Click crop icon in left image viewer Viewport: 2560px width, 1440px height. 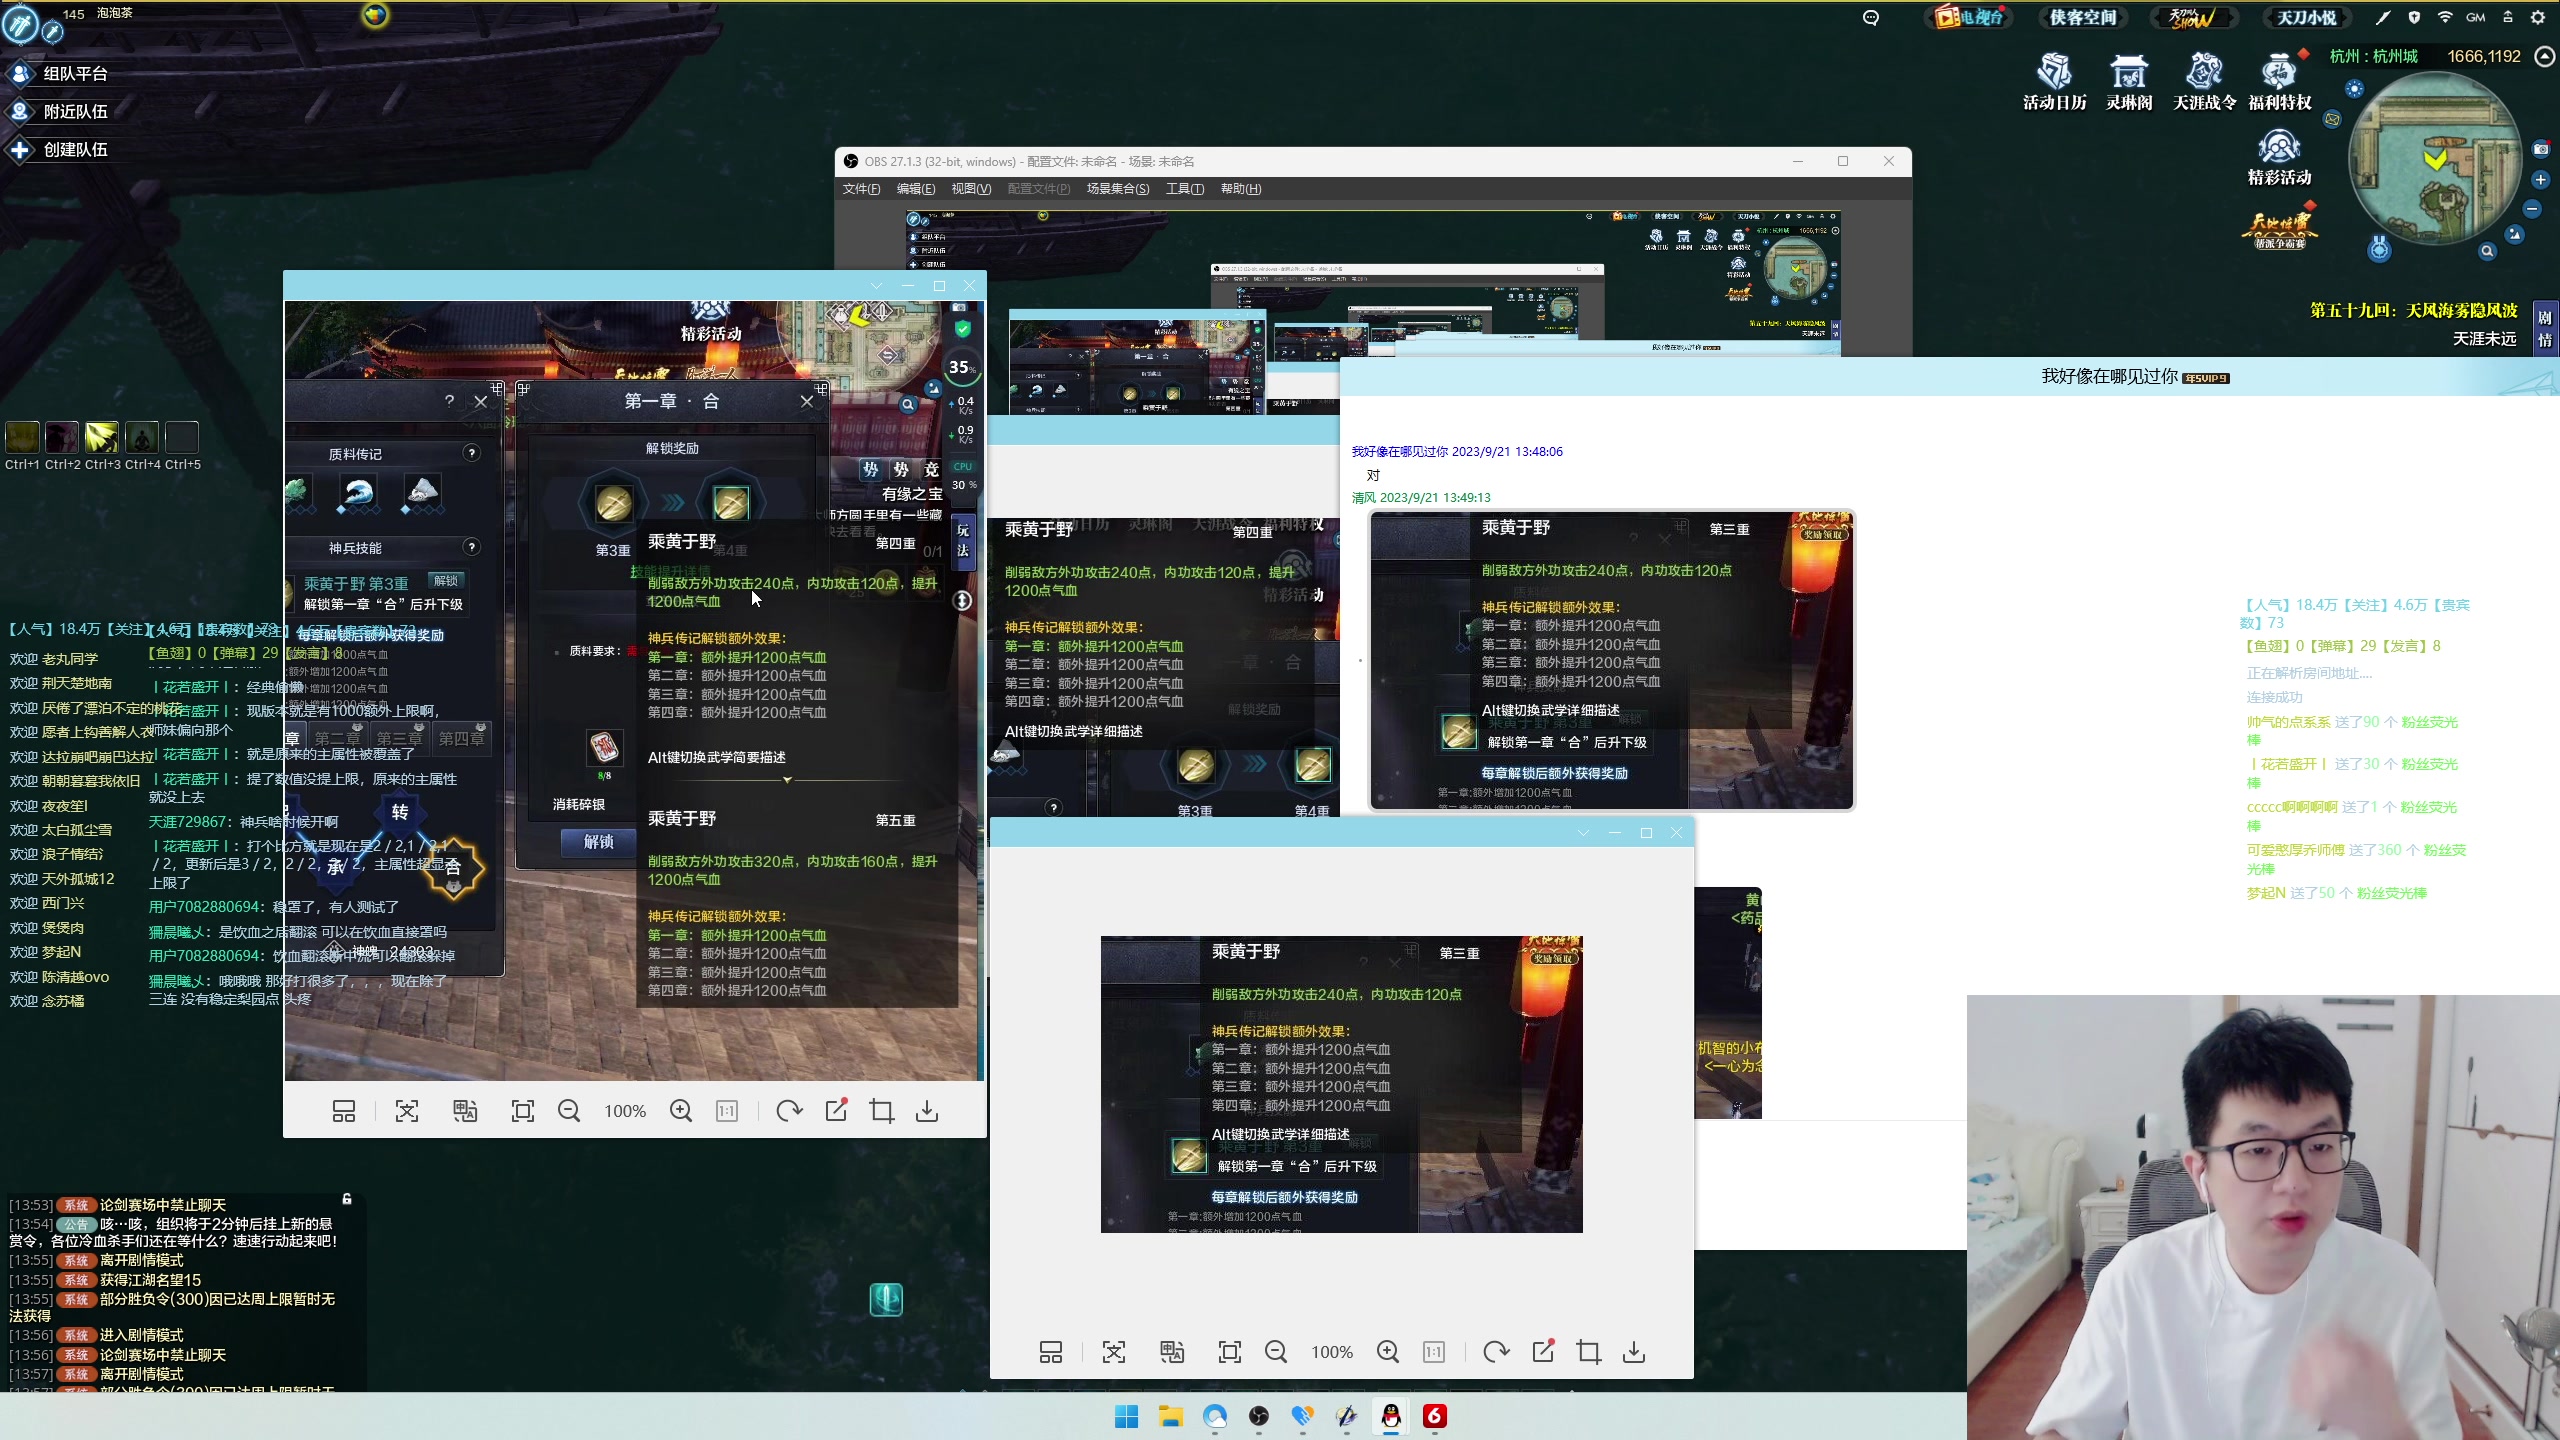pyautogui.click(x=881, y=1111)
